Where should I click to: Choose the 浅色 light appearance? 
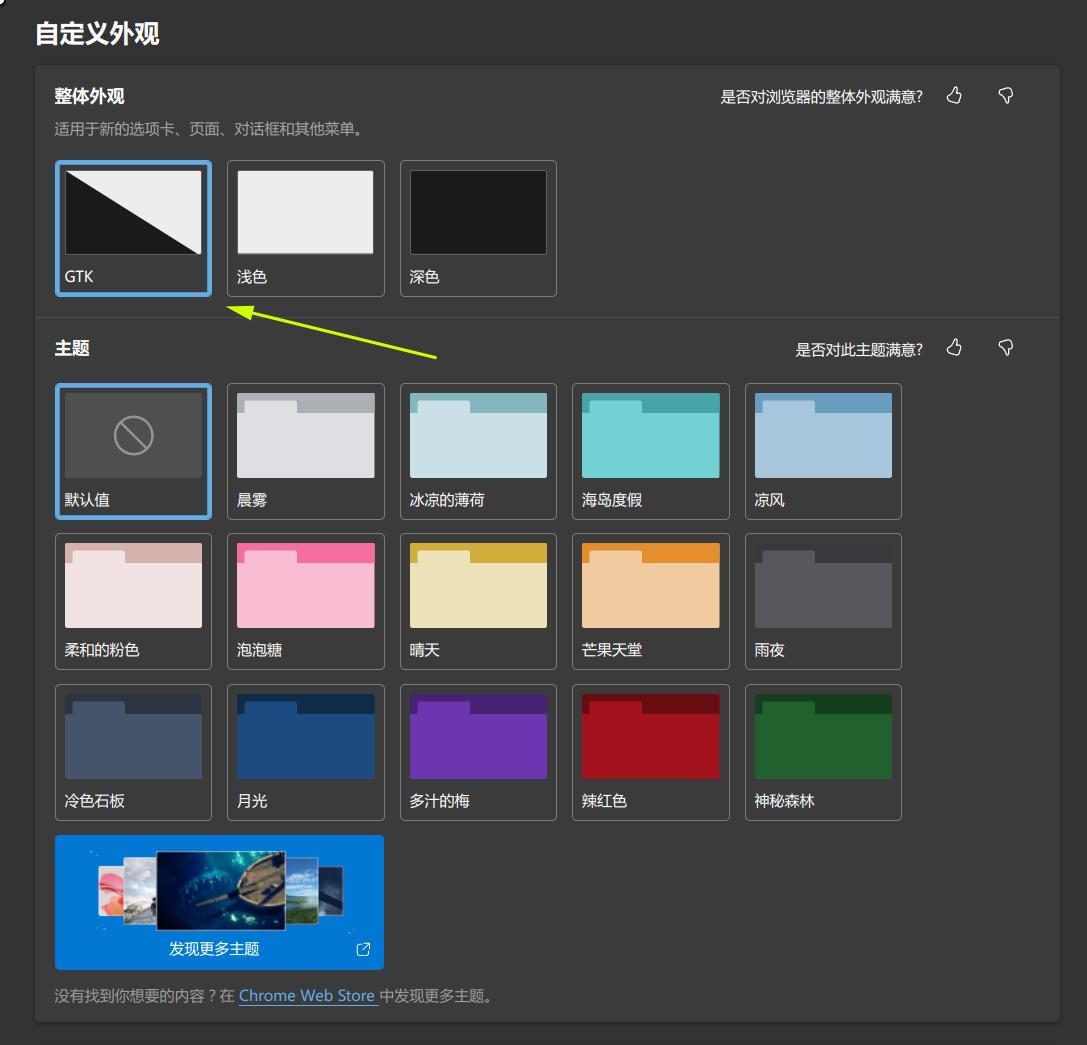306,228
